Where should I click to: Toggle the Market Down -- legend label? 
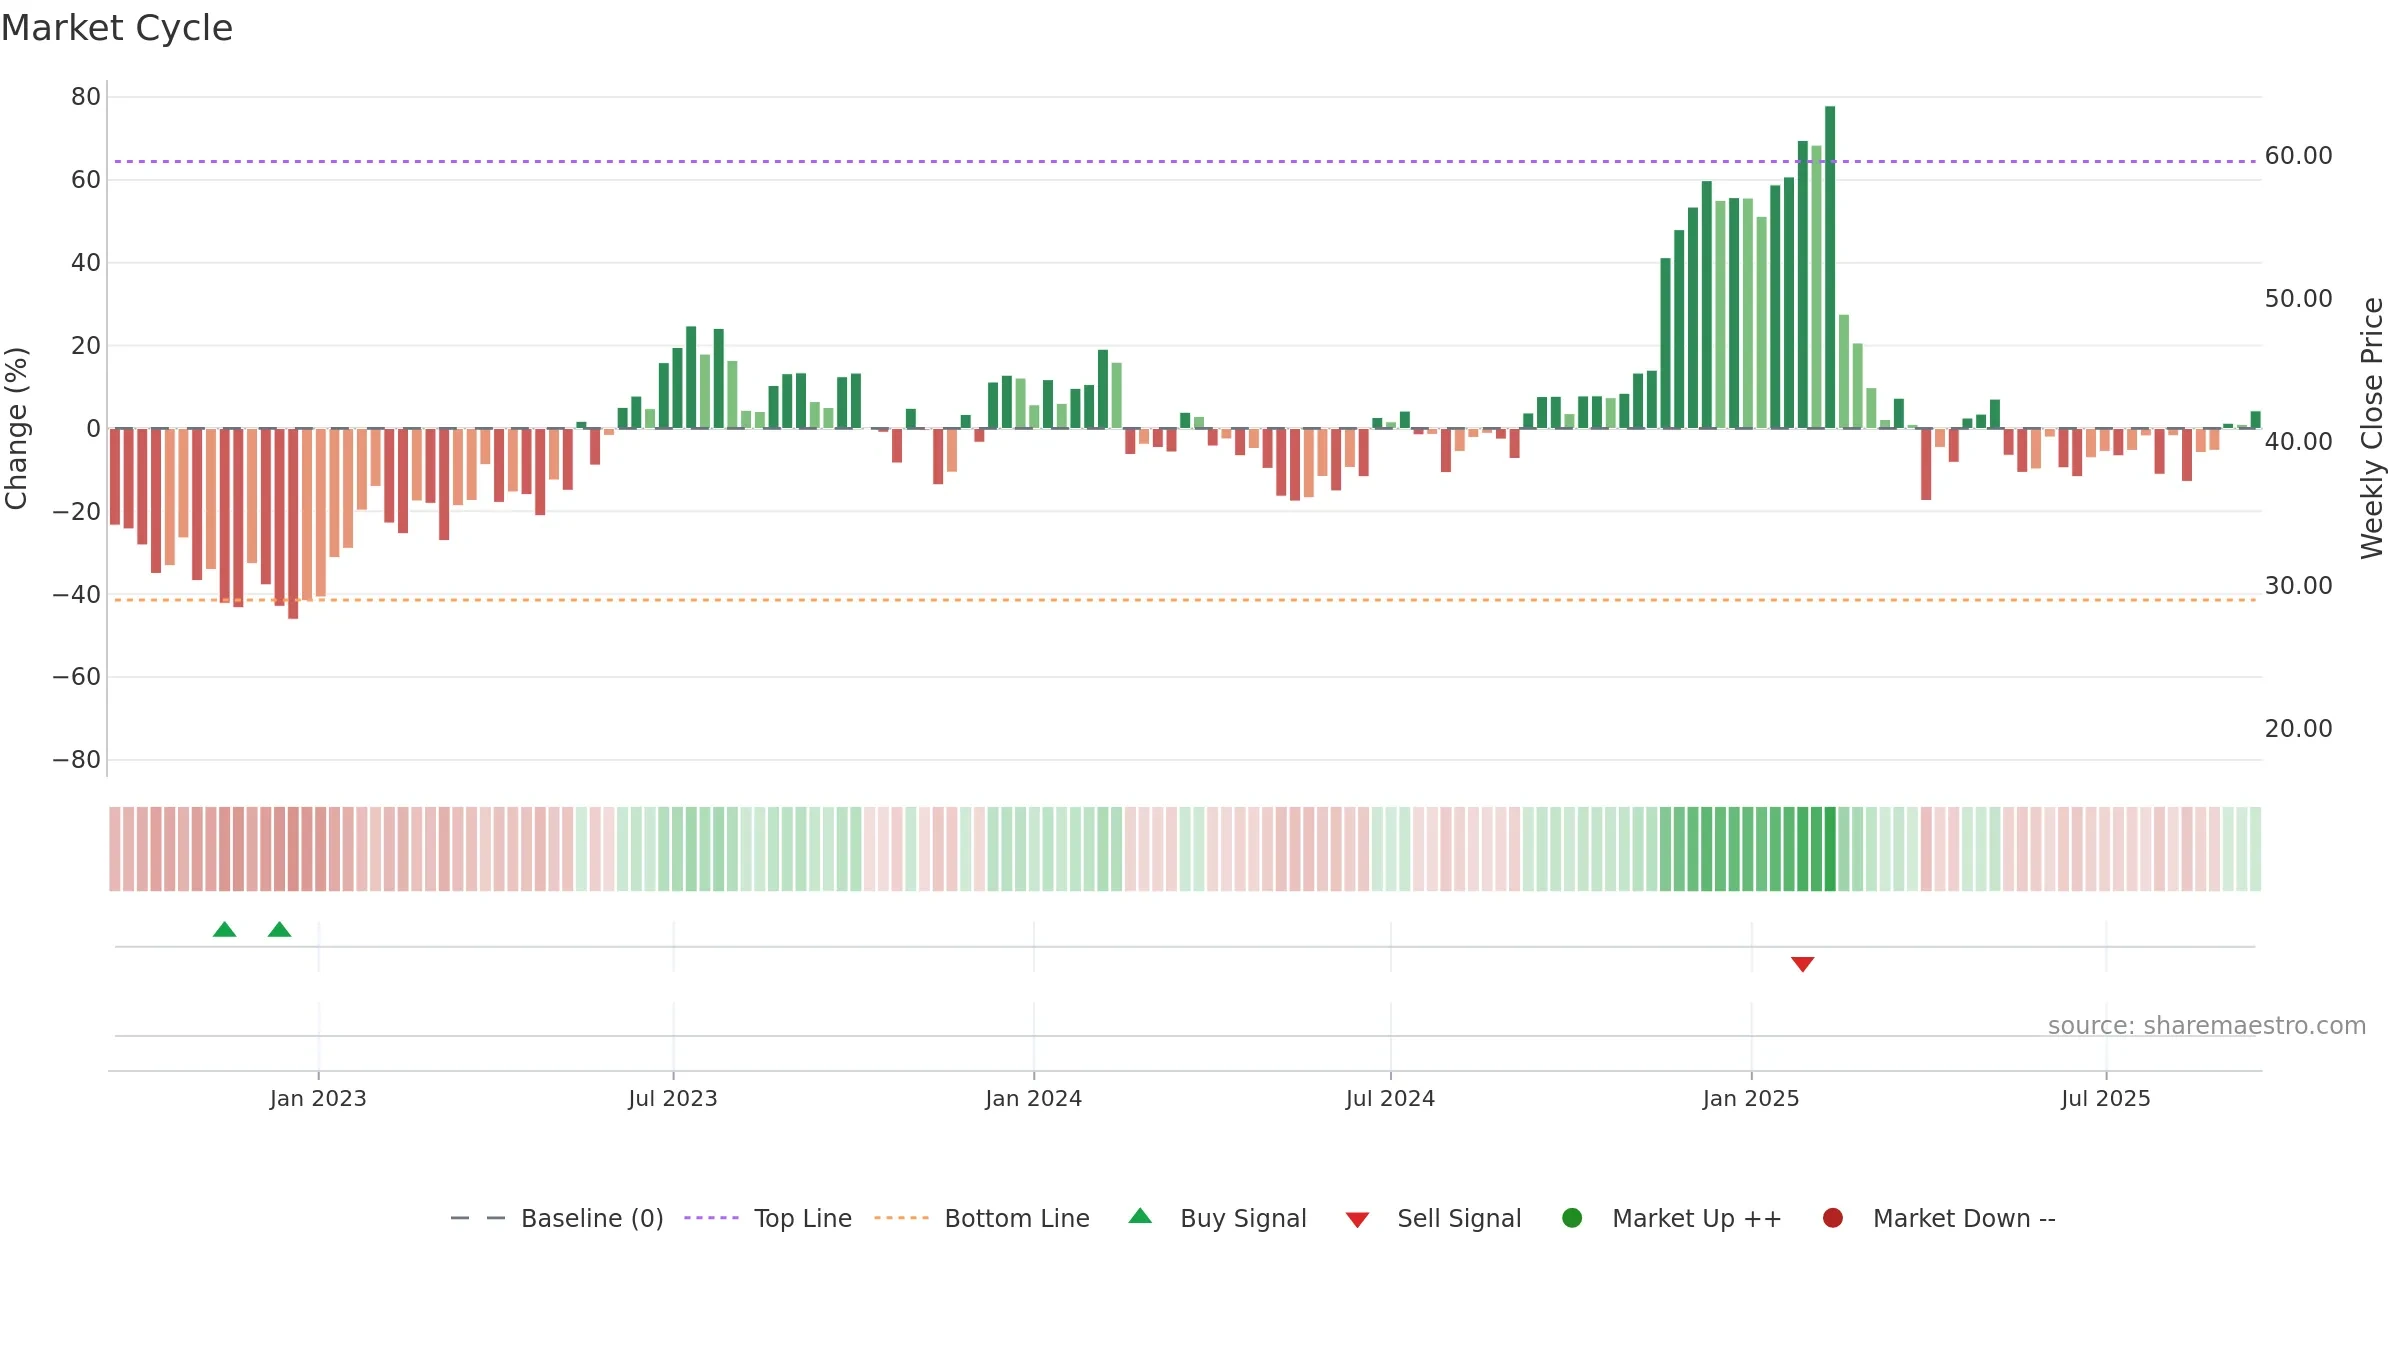(1964, 1218)
